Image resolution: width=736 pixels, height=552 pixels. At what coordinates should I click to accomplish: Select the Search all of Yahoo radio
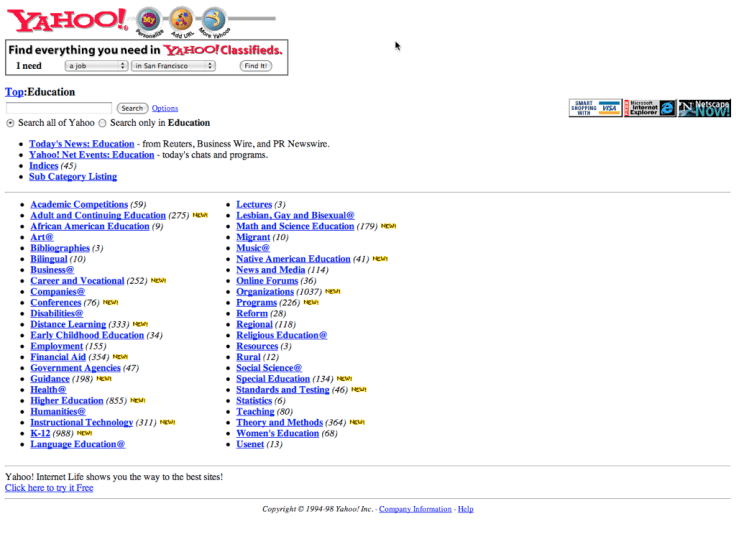[10, 123]
